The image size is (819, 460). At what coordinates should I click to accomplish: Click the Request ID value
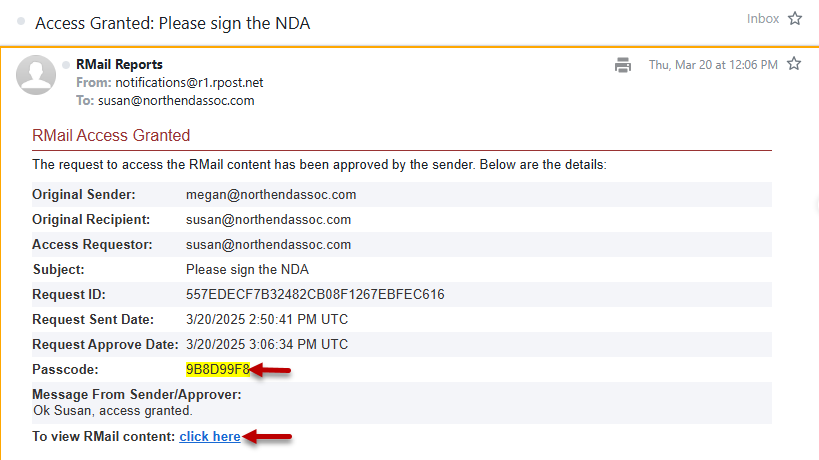point(315,295)
